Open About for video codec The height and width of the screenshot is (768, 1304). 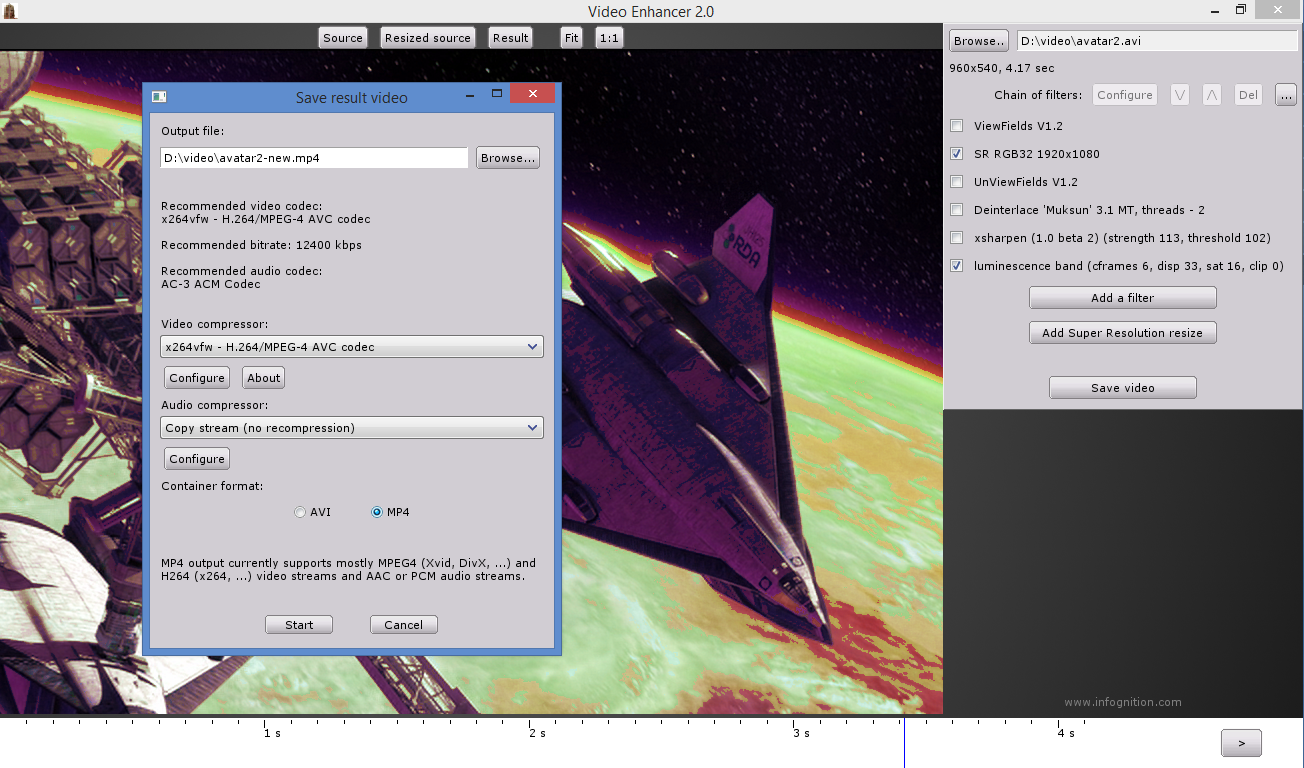pyautogui.click(x=264, y=378)
